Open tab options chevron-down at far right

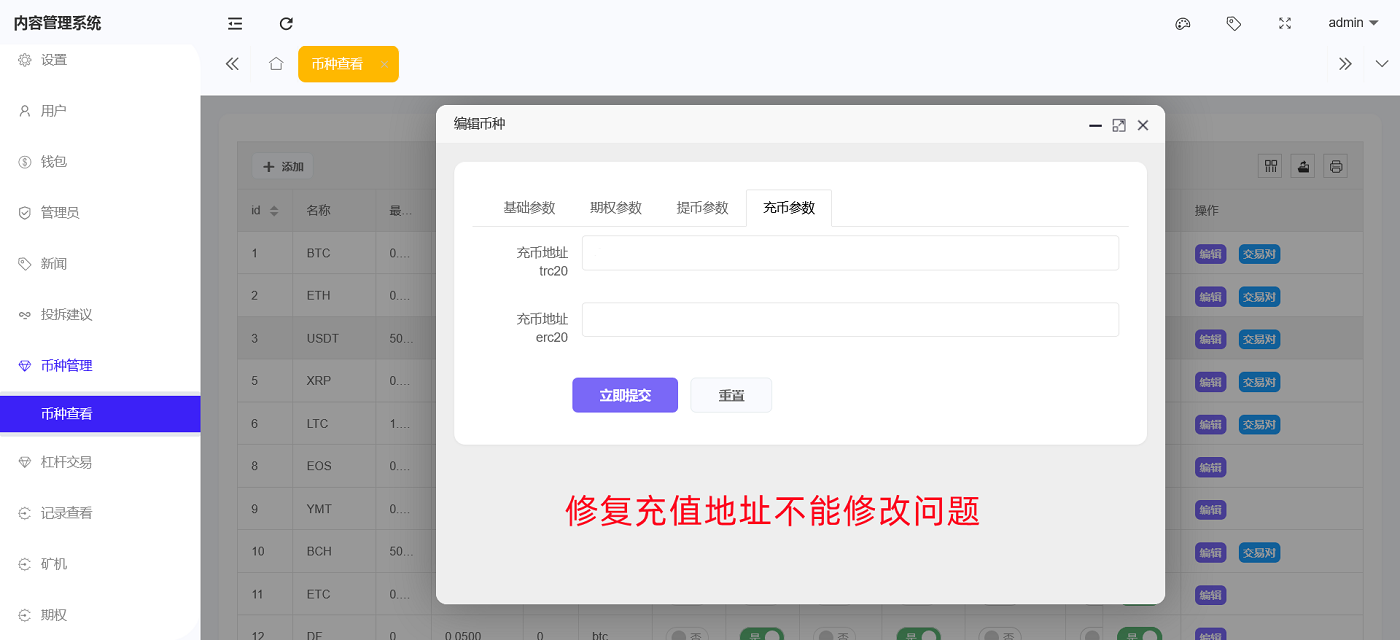[1381, 64]
